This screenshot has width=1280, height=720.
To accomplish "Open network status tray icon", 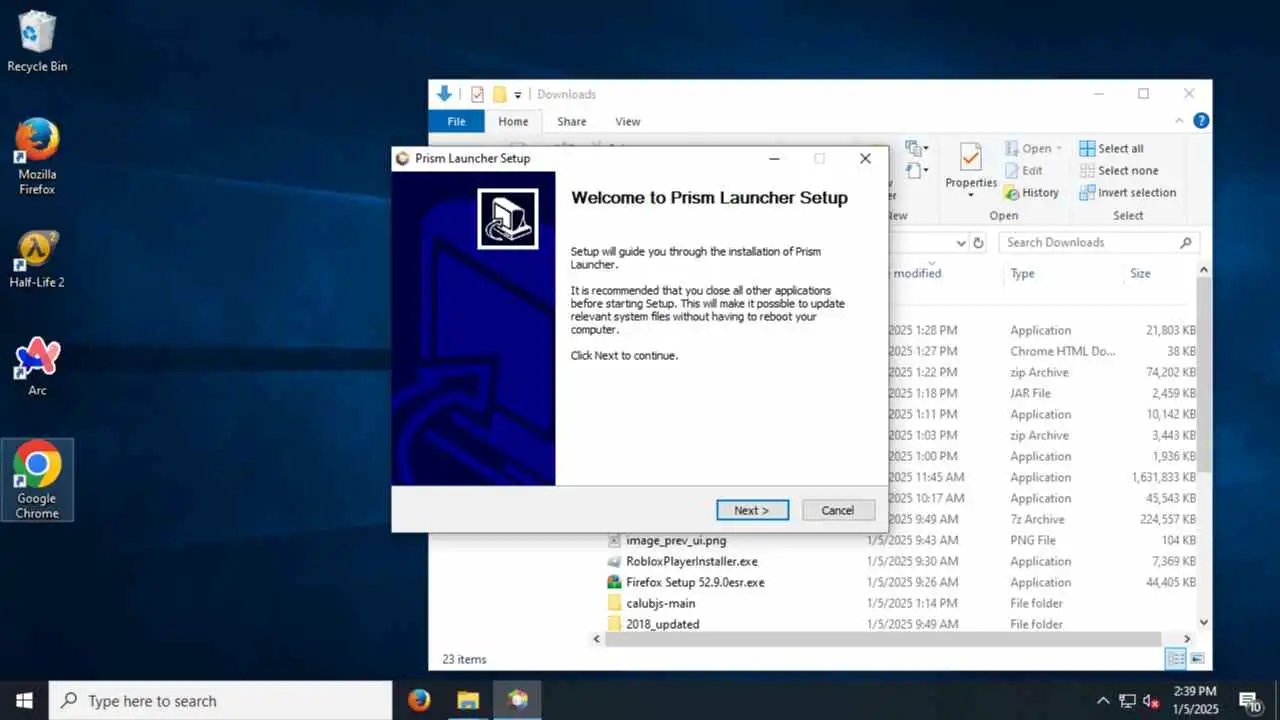I will pos(1127,701).
